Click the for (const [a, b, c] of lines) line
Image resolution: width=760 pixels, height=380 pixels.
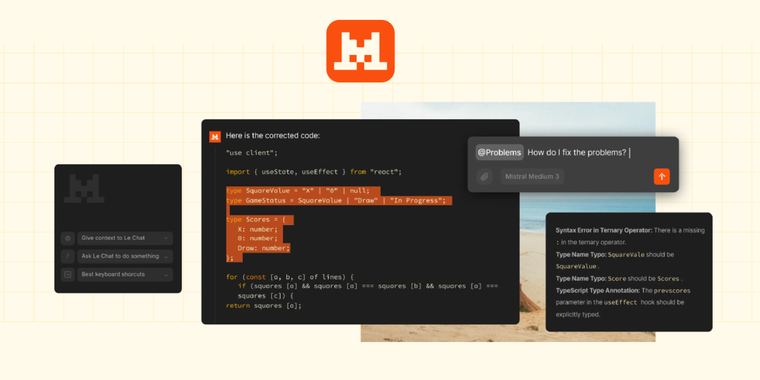(x=290, y=277)
